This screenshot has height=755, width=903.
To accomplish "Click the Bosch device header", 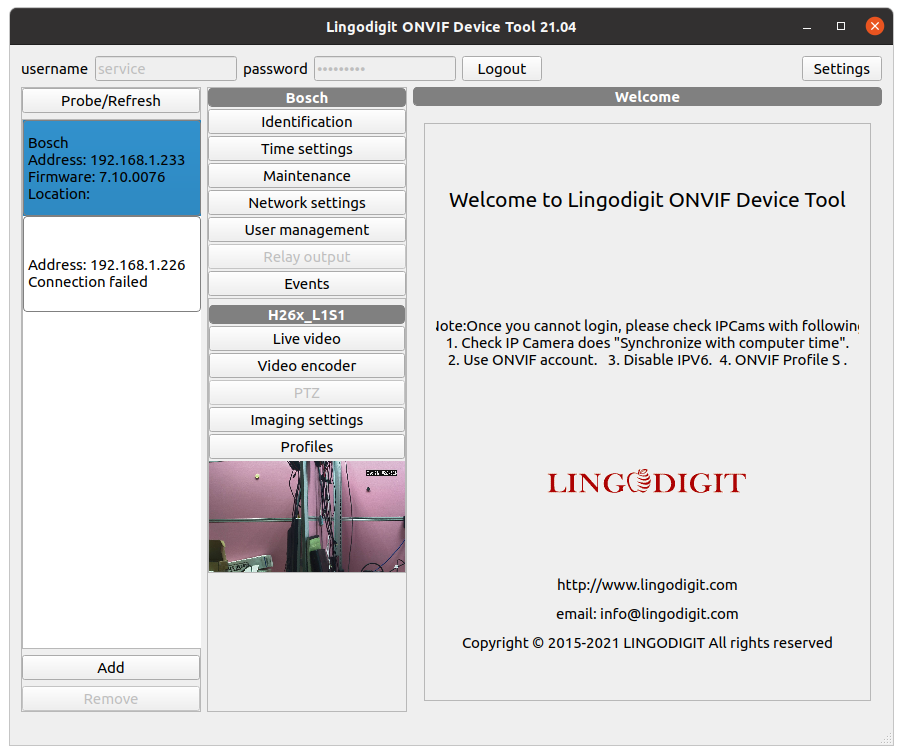I will click(x=307, y=98).
